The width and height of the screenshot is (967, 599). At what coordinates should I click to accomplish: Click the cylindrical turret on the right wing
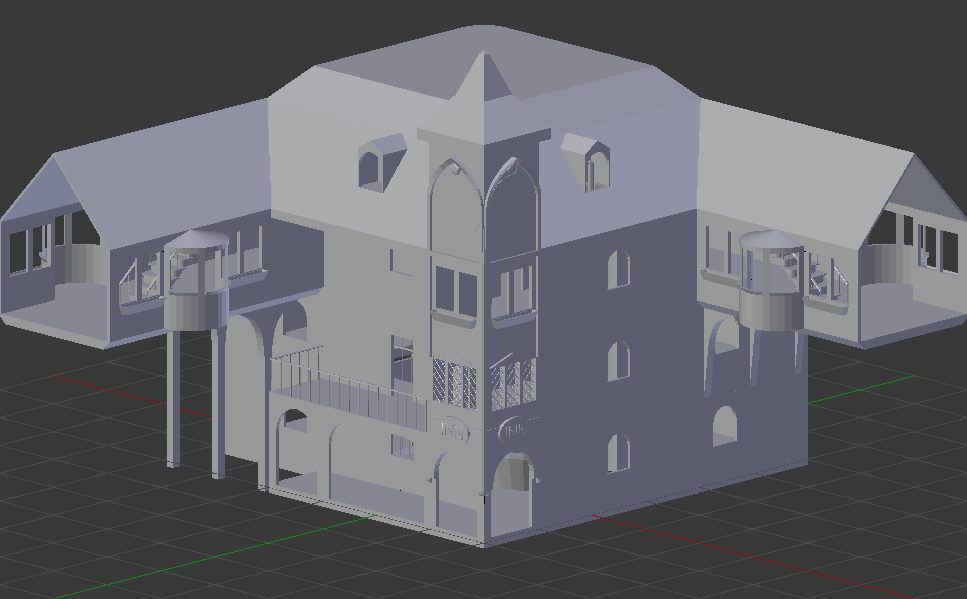click(771, 281)
